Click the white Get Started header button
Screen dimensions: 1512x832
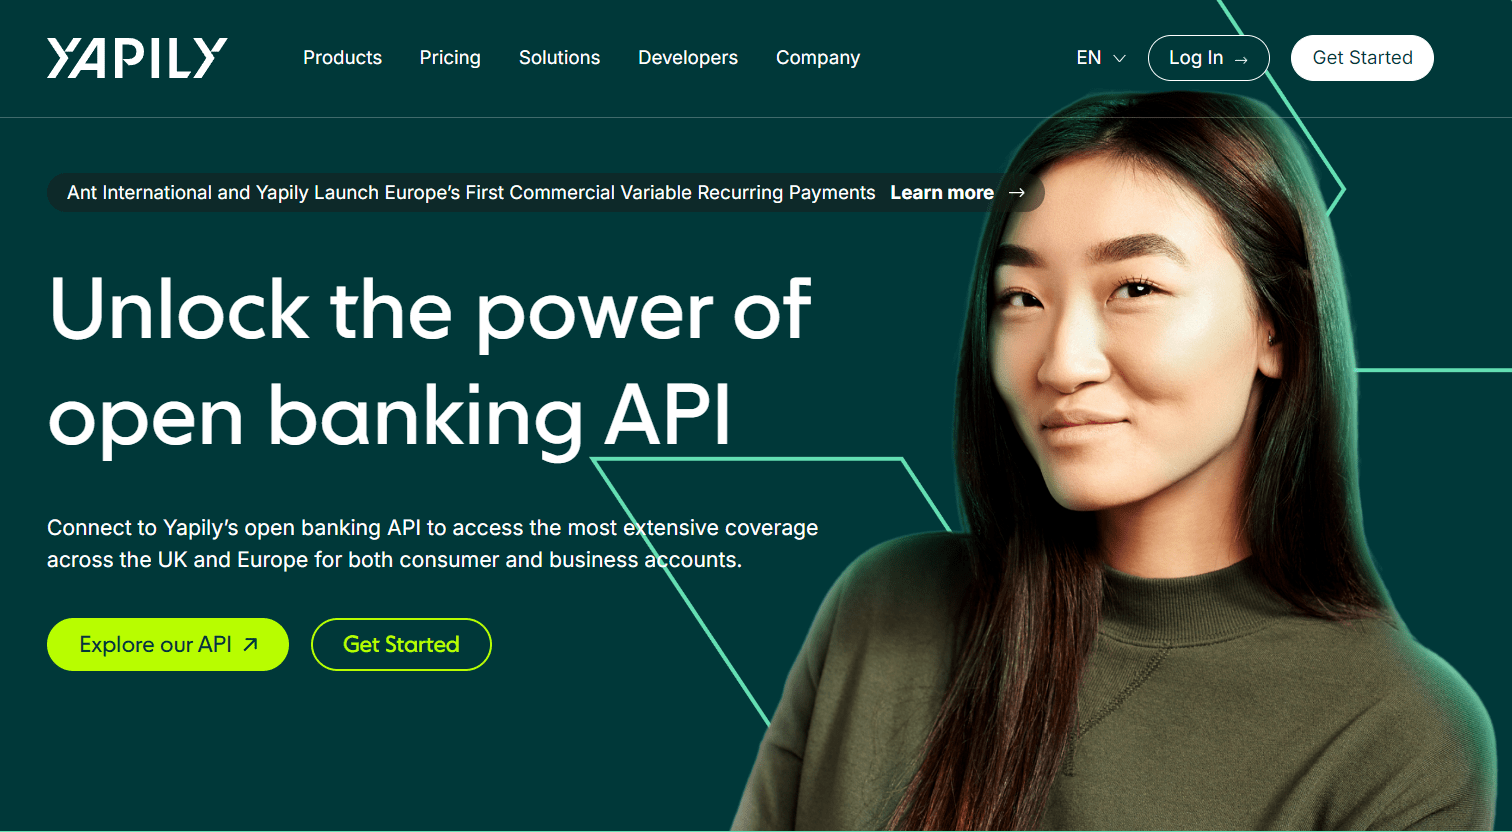1362,58
